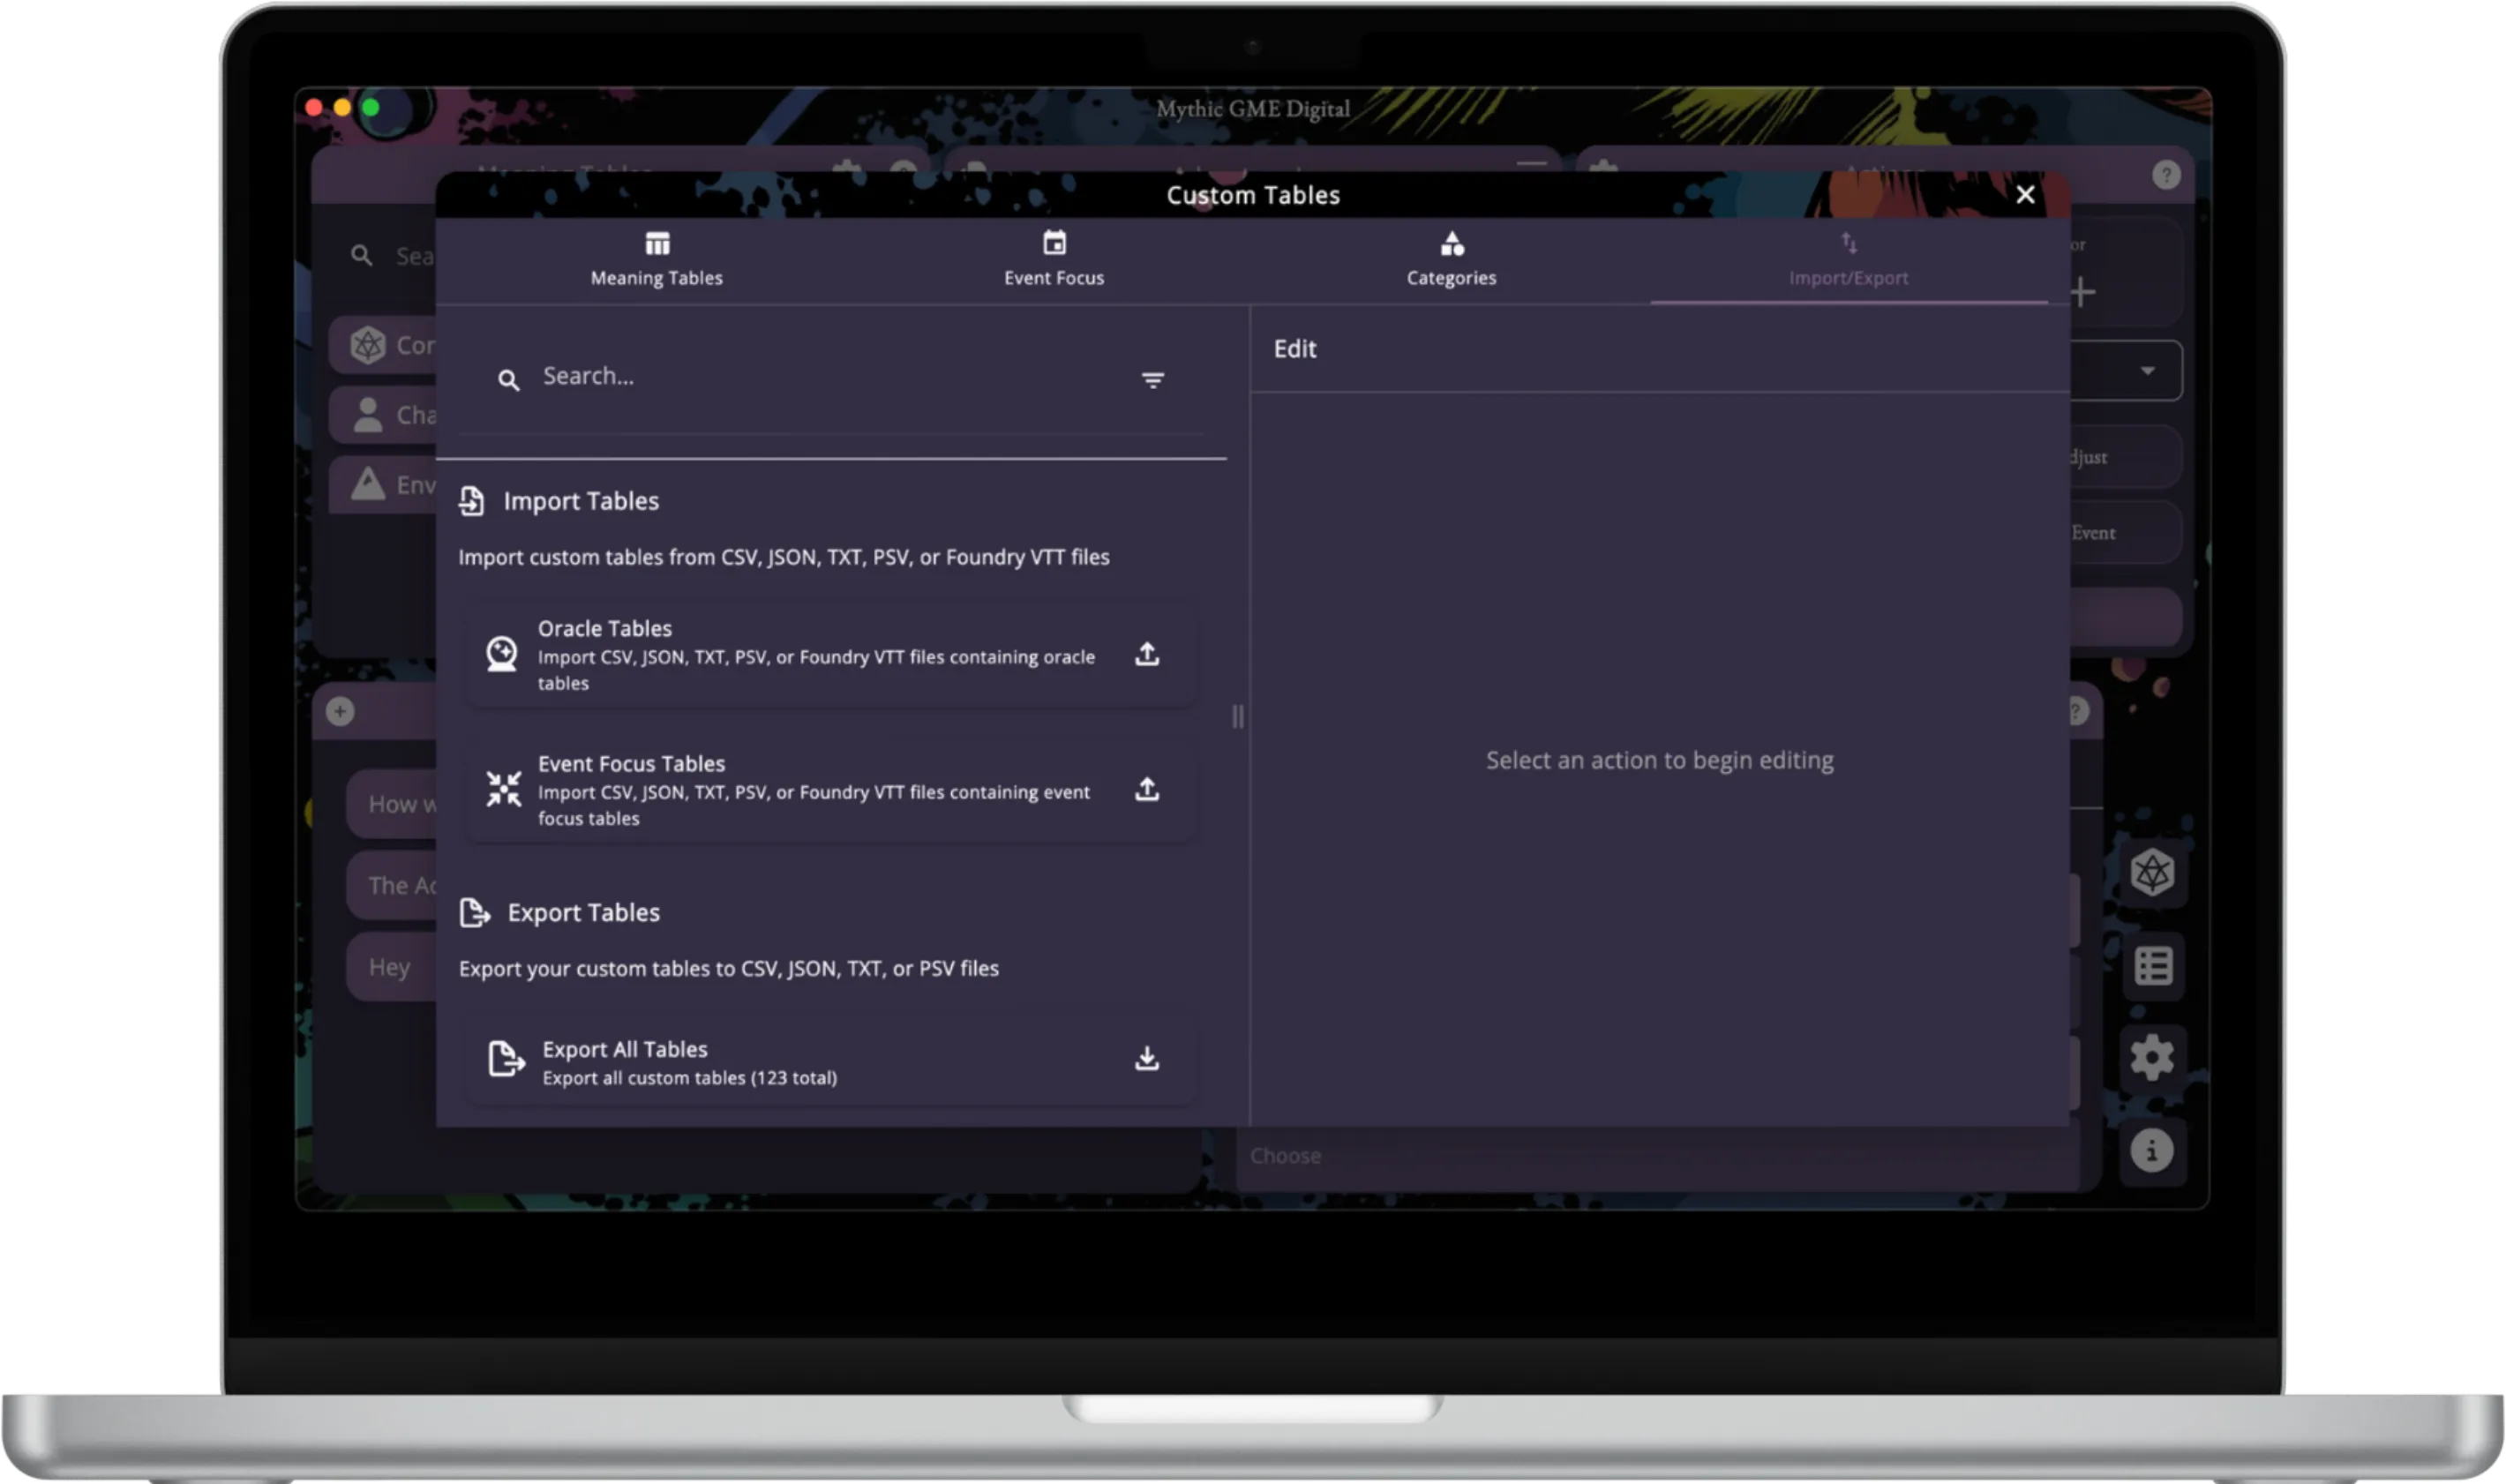This screenshot has width=2506, height=1484.
Task: Select the Oracle Tables import card
Action: 831,655
